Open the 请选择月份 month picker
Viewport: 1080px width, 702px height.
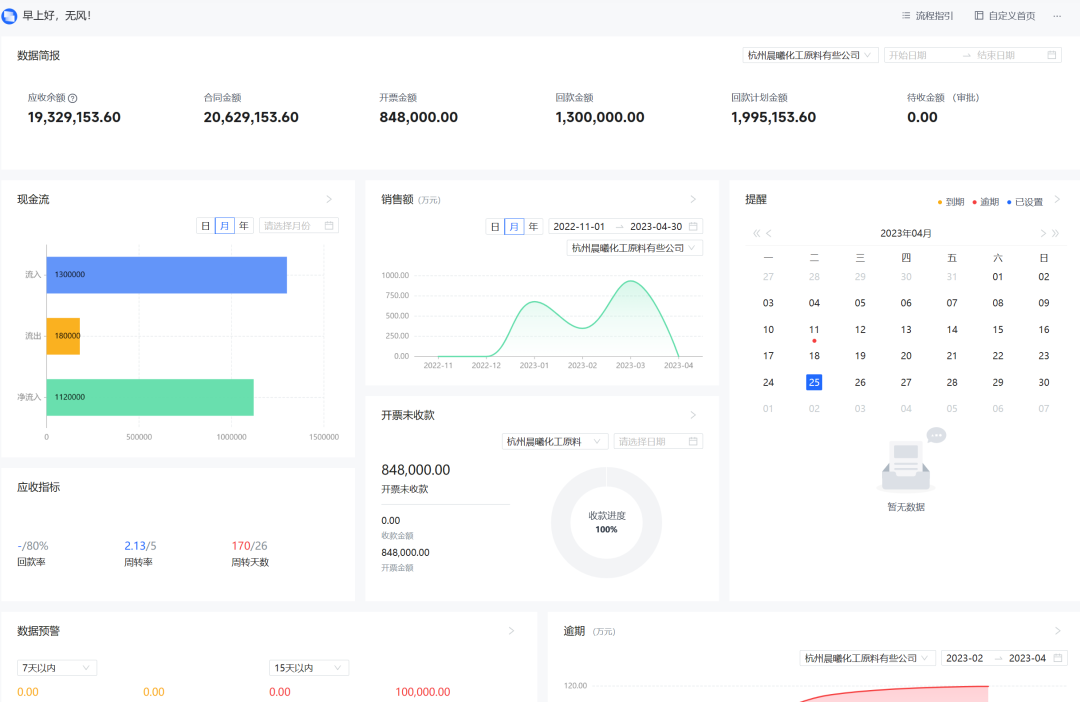click(x=299, y=226)
